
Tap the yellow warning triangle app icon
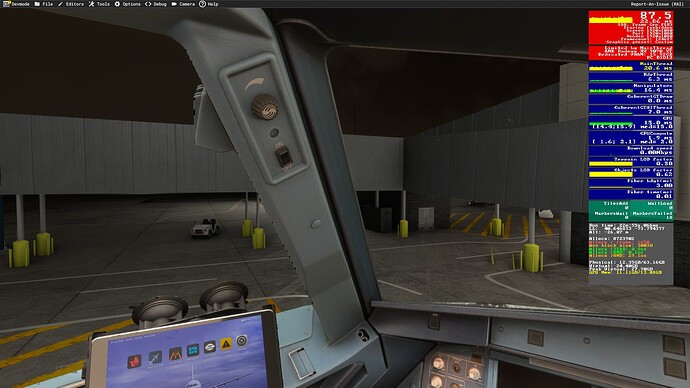226,344
